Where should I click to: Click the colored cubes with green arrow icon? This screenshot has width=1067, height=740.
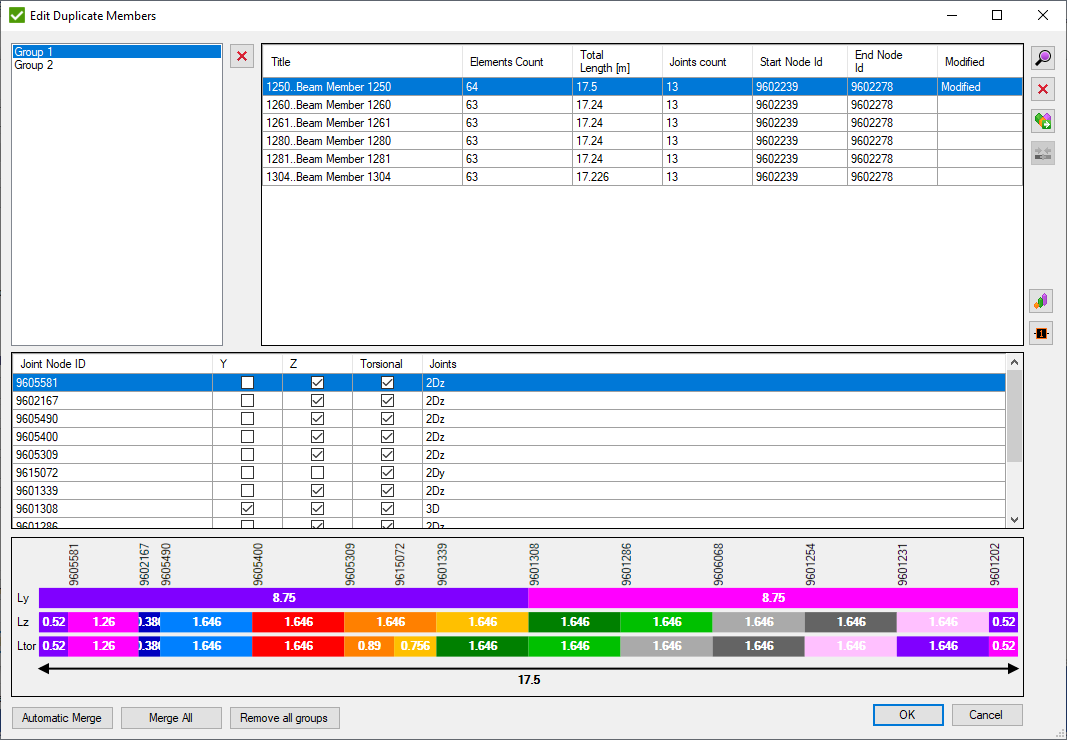pos(1043,121)
